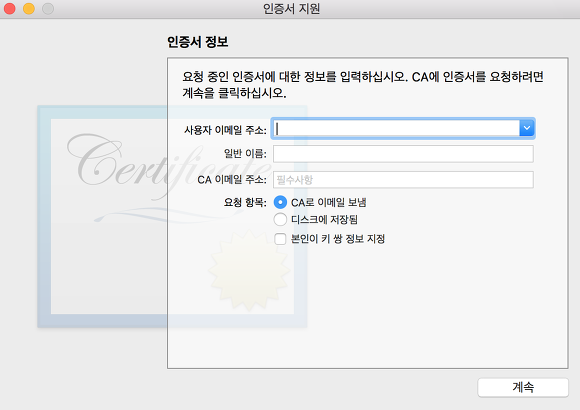
Task: Click the 일반 이름 input field
Action: (x=403, y=154)
